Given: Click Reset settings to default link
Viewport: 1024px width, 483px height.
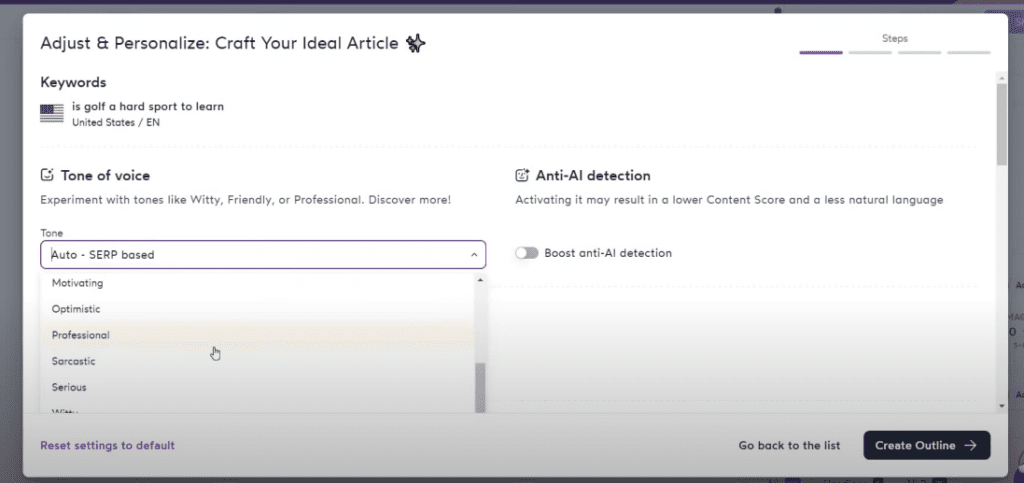Looking at the screenshot, I should [x=107, y=445].
